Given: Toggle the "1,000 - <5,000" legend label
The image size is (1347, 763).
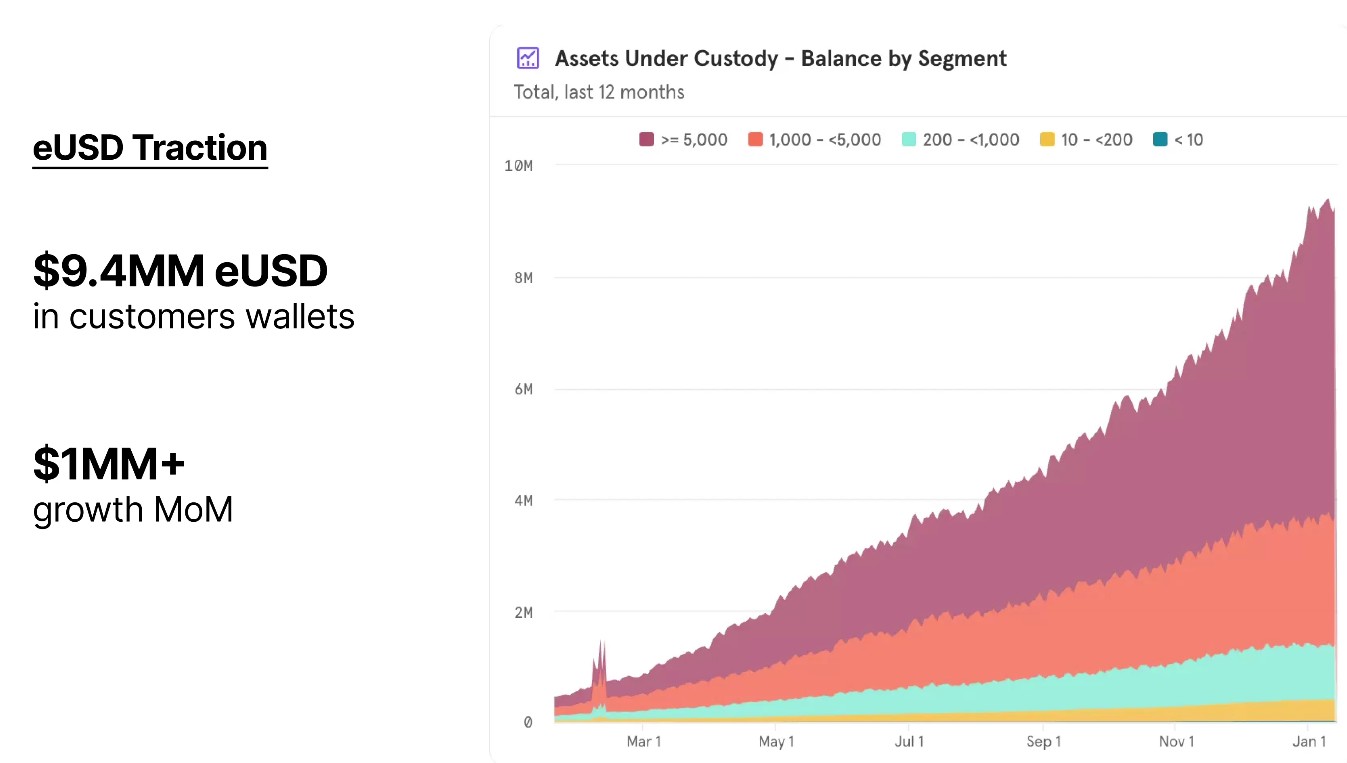Looking at the screenshot, I should (825, 140).
